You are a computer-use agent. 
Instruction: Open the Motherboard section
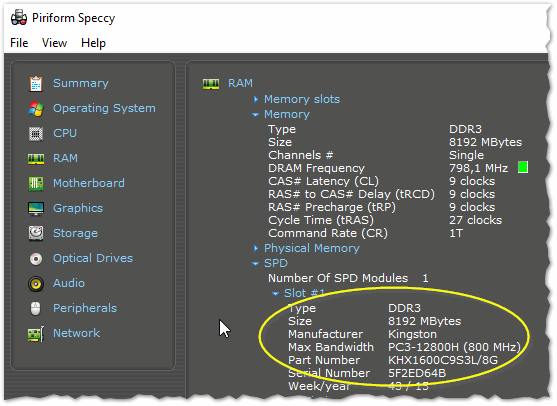point(89,183)
